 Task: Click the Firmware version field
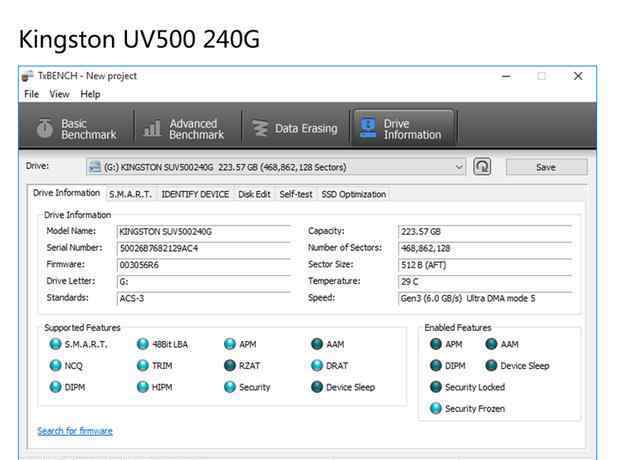pos(204,265)
